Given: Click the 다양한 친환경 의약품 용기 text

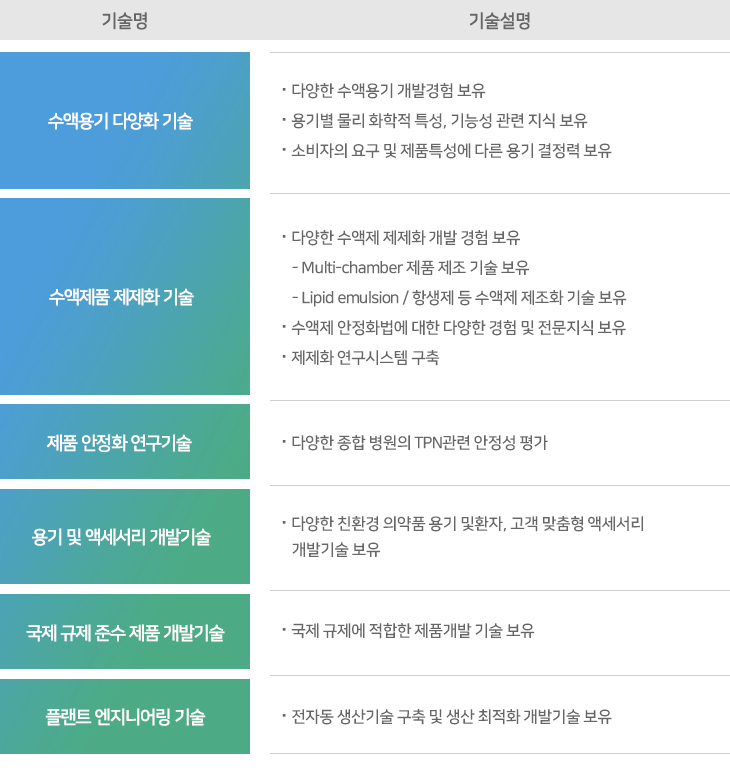Looking at the screenshot, I should [x=467, y=523].
